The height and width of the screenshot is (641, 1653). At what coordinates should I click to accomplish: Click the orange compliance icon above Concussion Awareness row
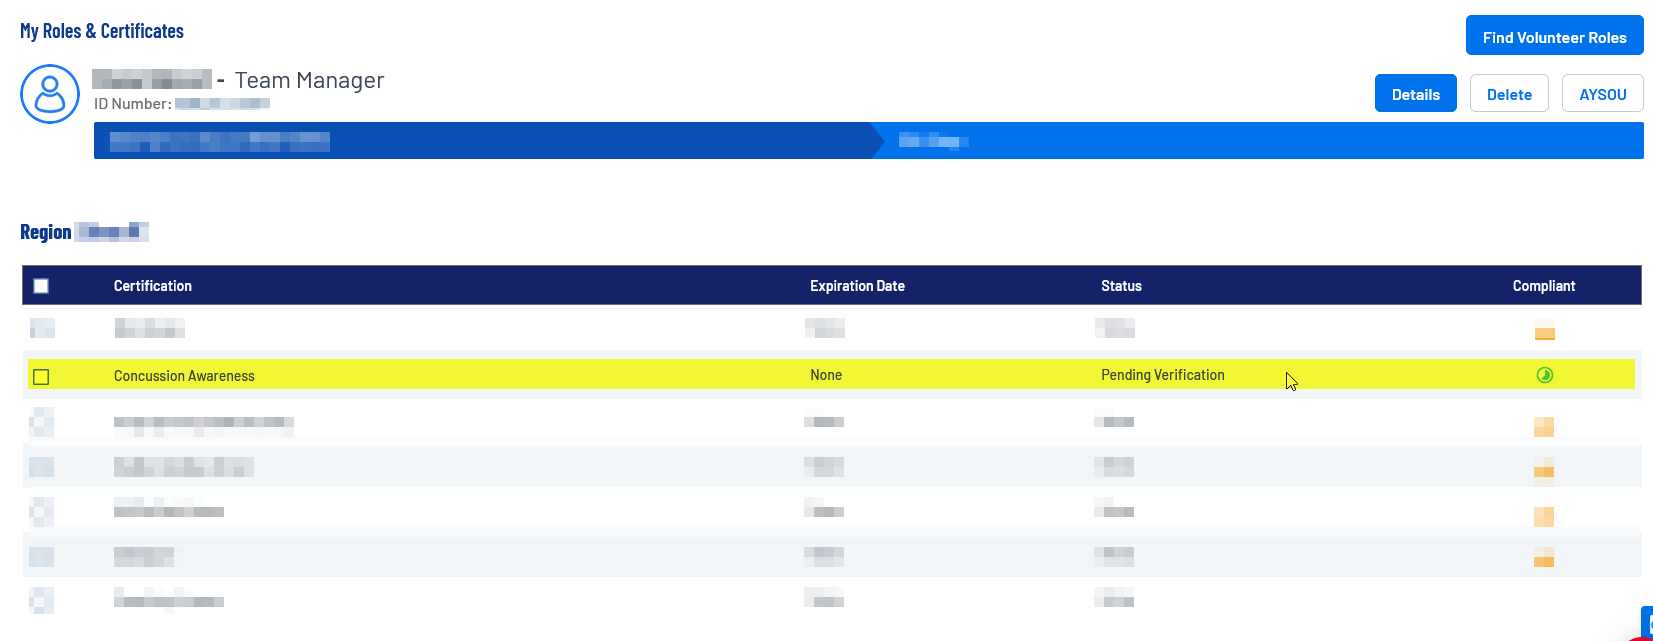1544,330
